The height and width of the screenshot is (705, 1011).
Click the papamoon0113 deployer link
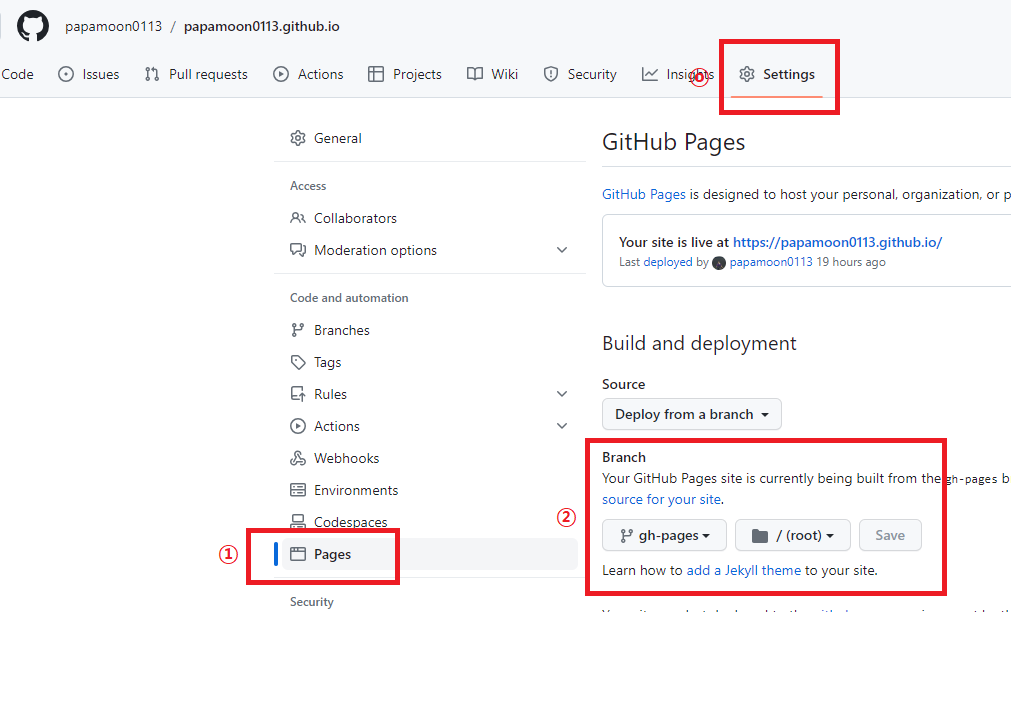coord(771,262)
